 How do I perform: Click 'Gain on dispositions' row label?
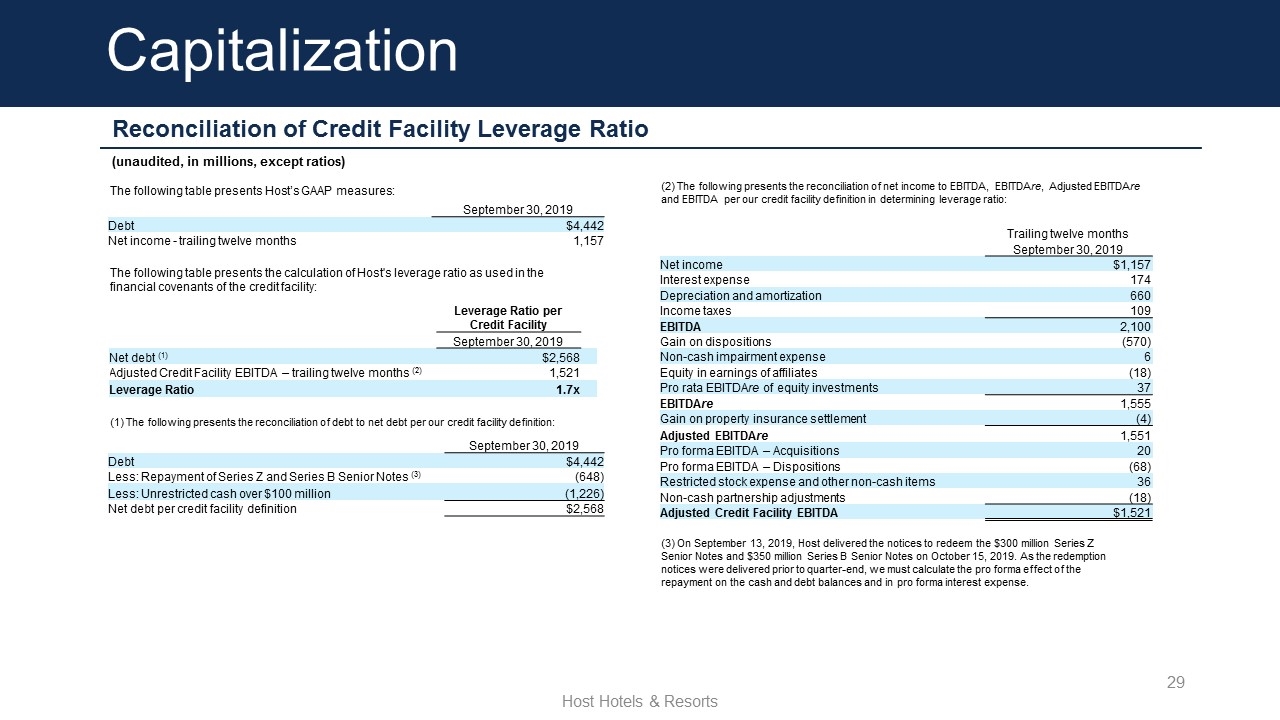[x=716, y=342]
